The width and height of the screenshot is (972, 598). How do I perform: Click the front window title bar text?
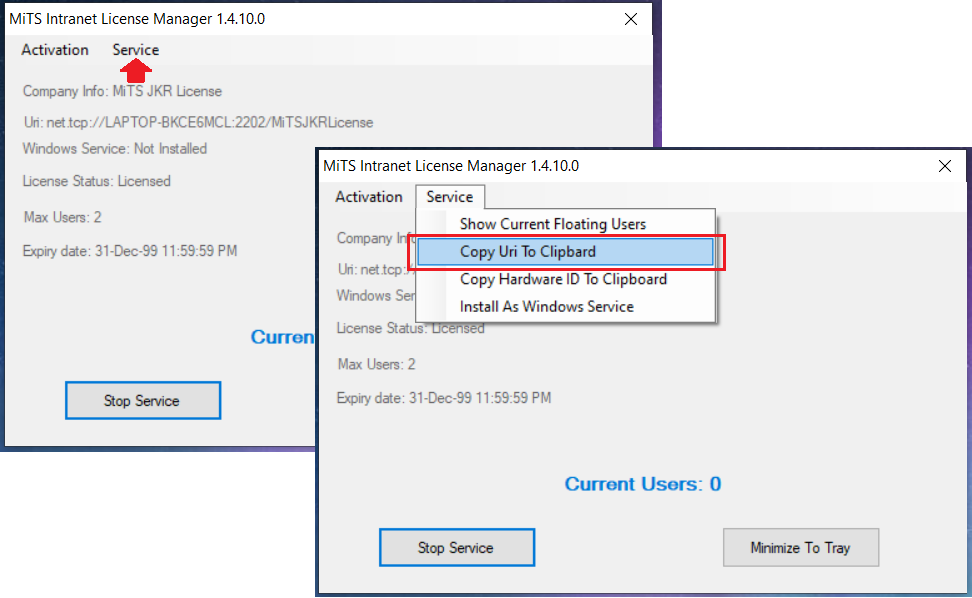451,166
